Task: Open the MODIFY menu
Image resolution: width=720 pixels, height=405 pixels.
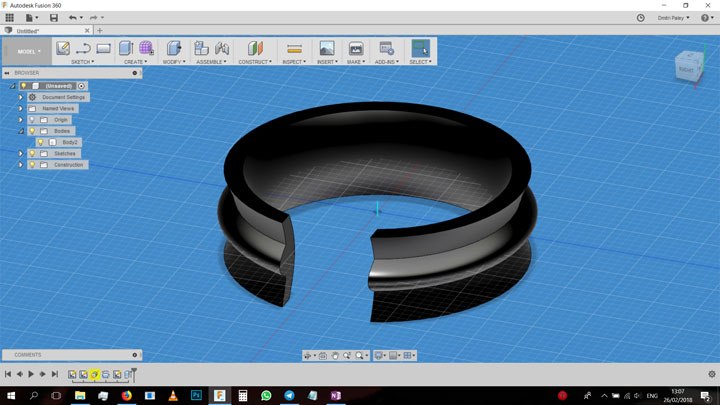Action: (174, 62)
